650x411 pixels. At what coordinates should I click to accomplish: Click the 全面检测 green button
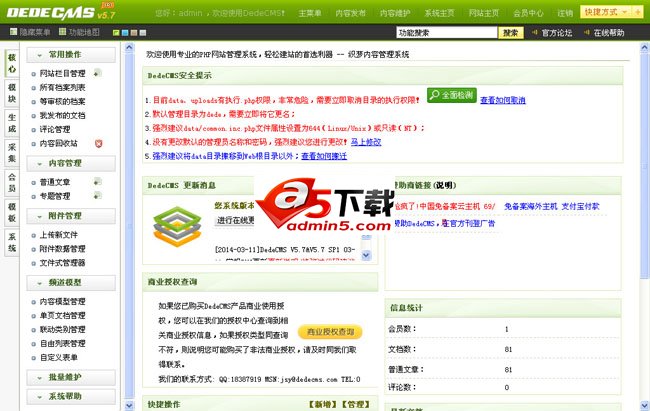451,95
